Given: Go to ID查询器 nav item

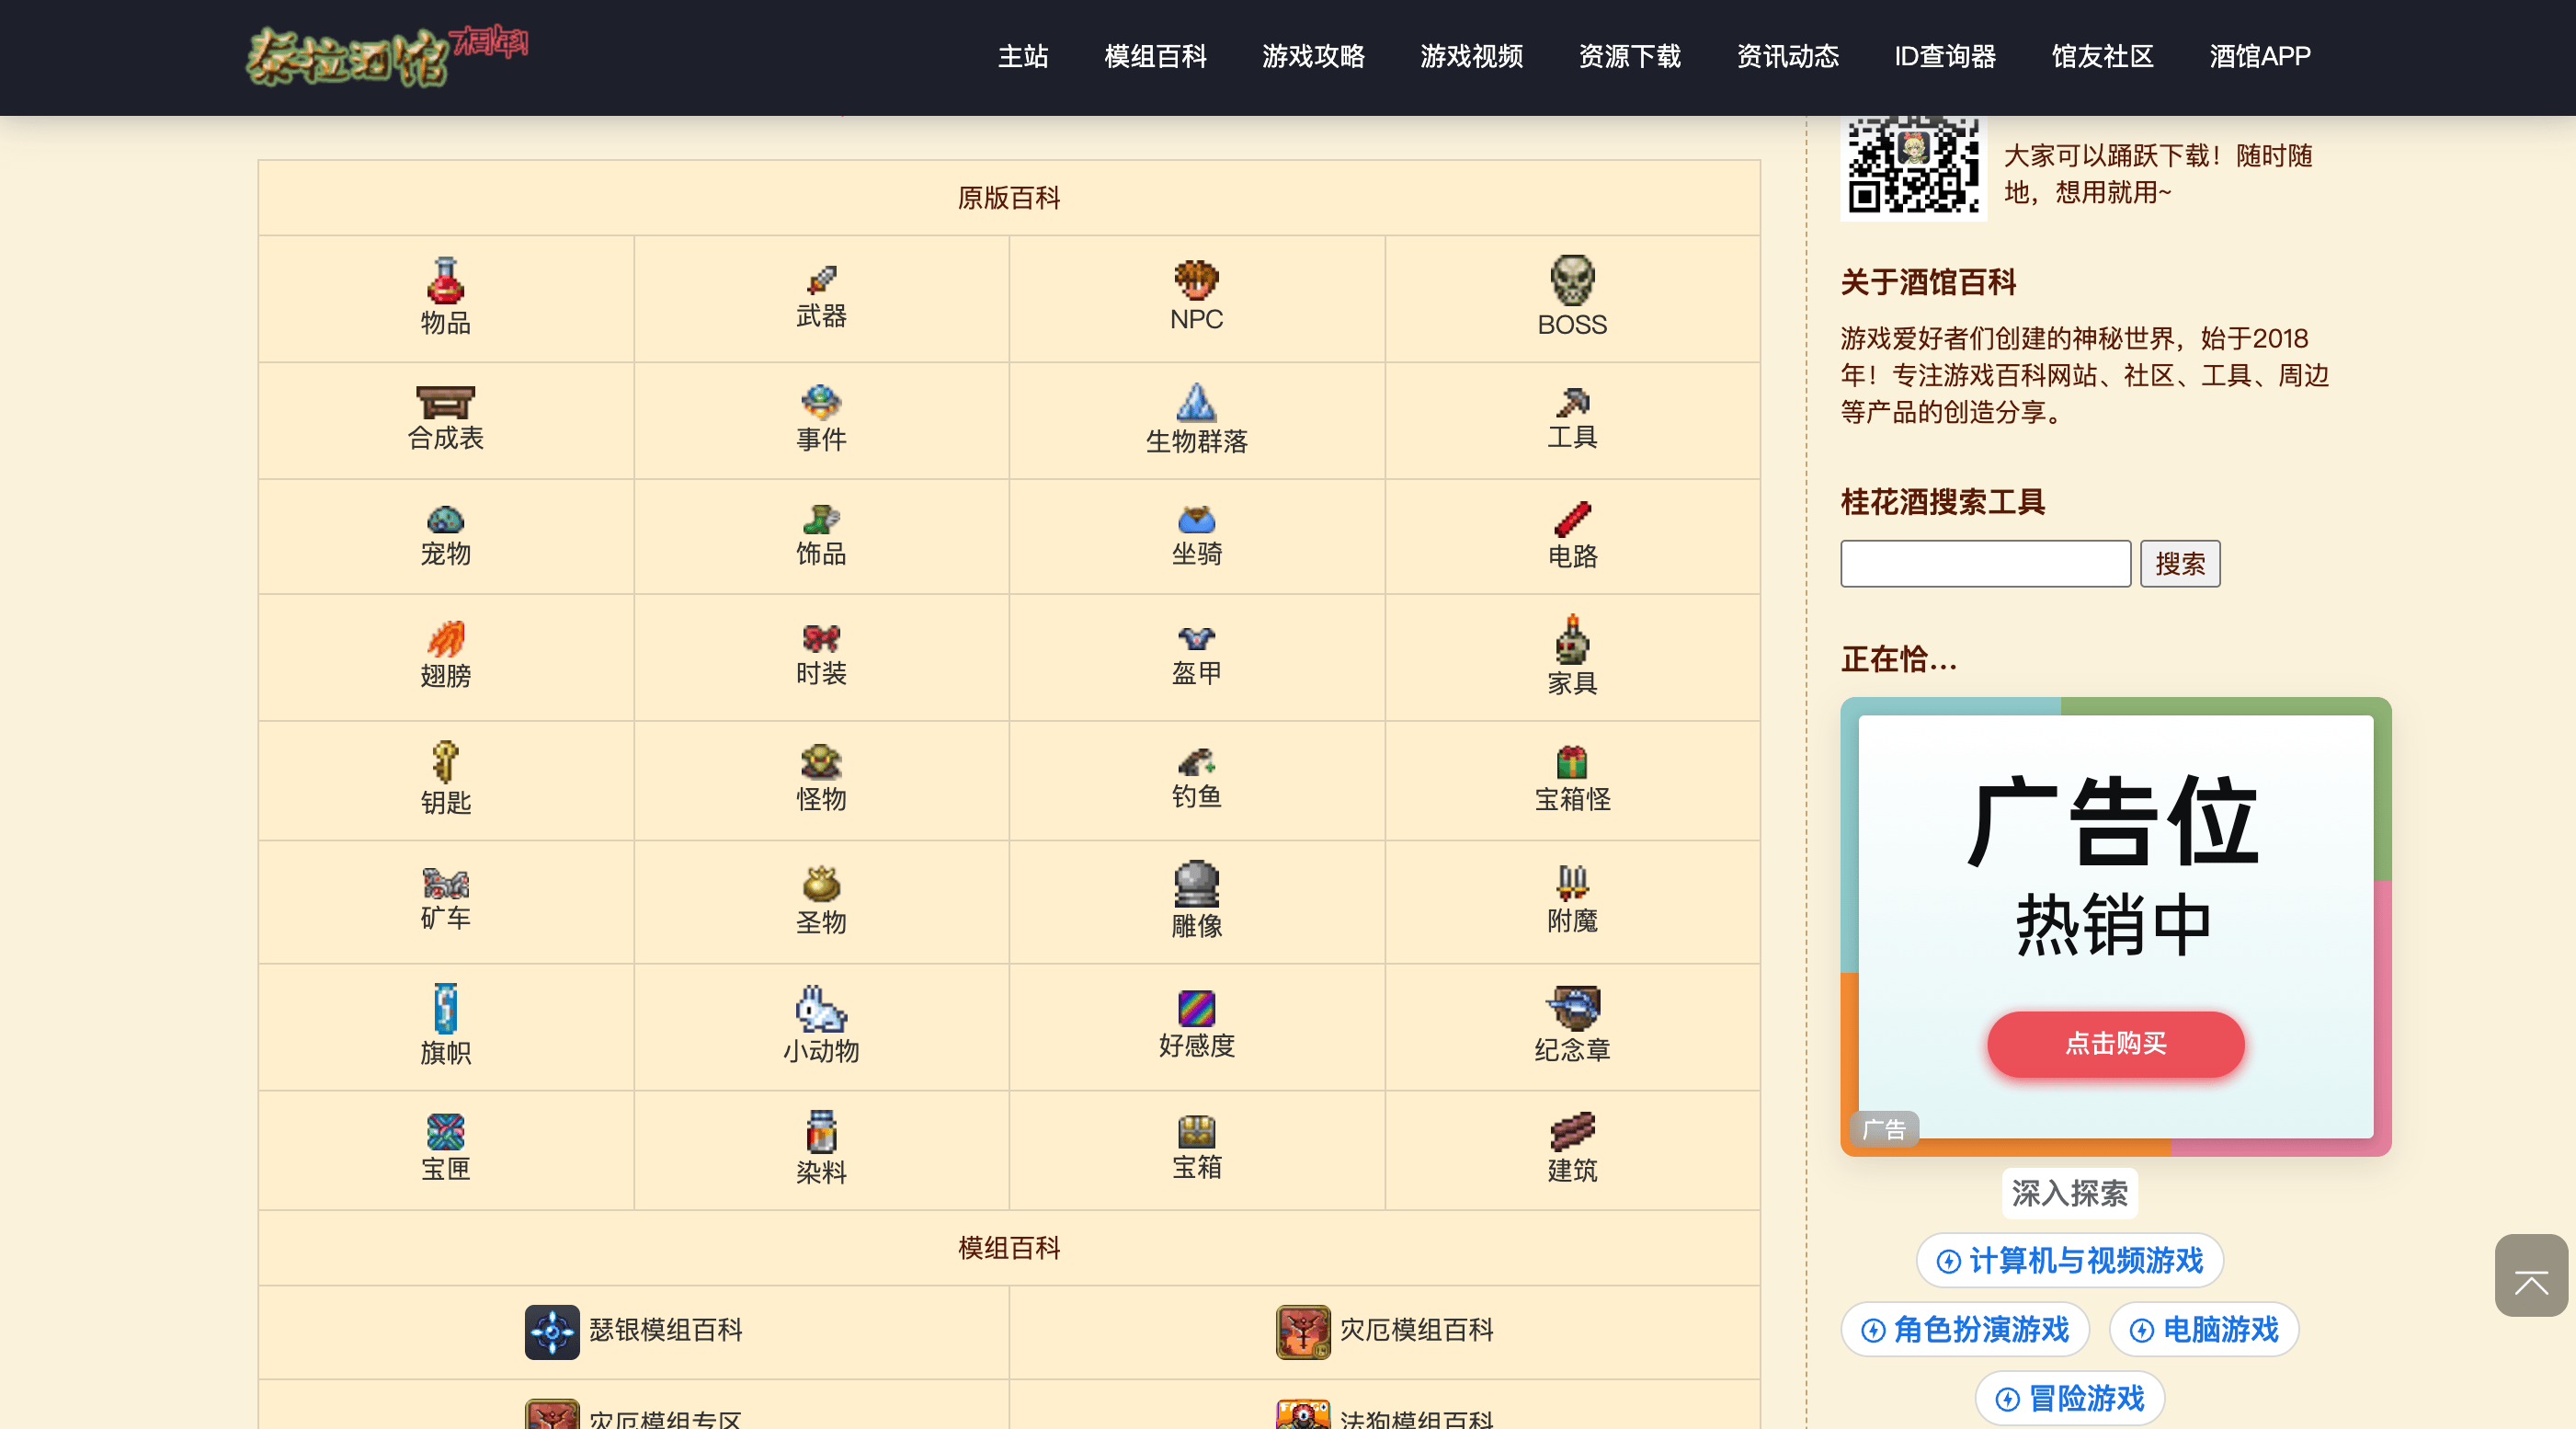Looking at the screenshot, I should pos(1944,57).
